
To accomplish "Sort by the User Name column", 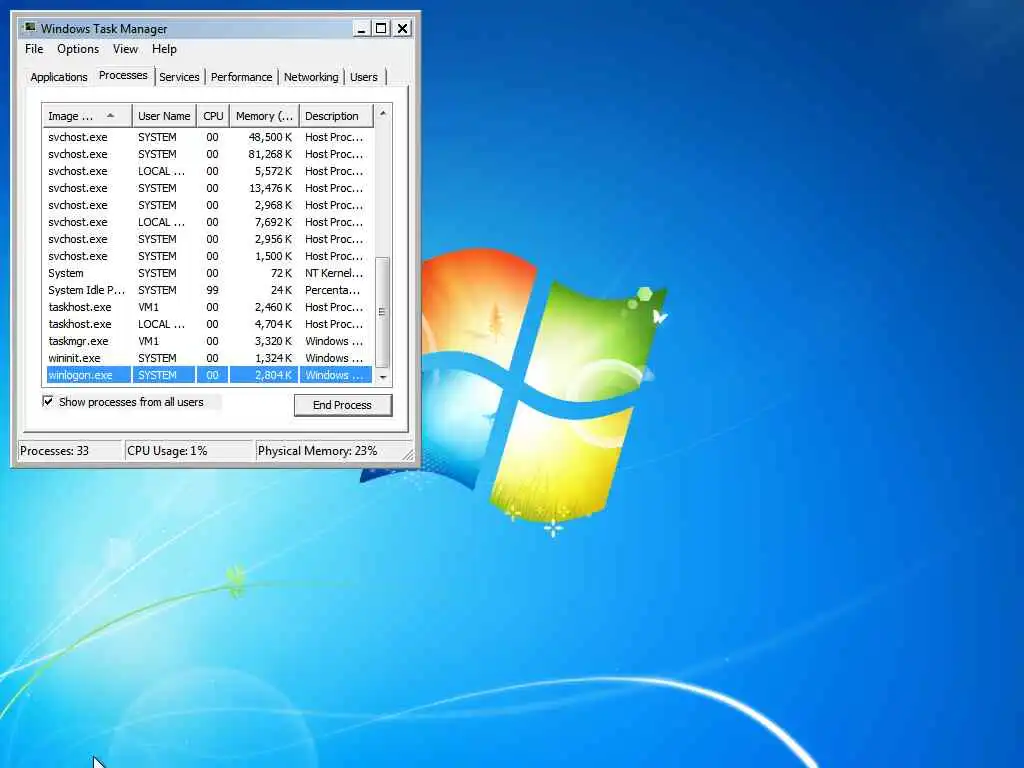I will 164,116.
